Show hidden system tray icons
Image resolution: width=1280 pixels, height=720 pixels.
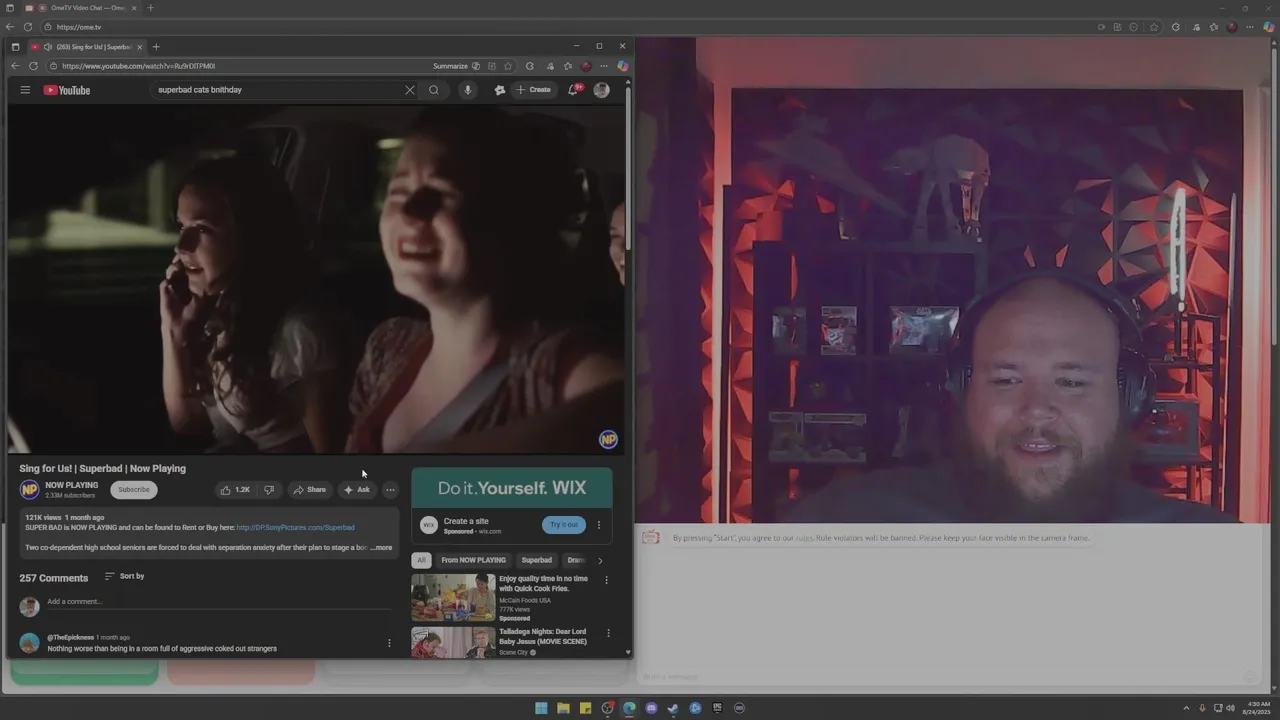pyautogui.click(x=1187, y=708)
